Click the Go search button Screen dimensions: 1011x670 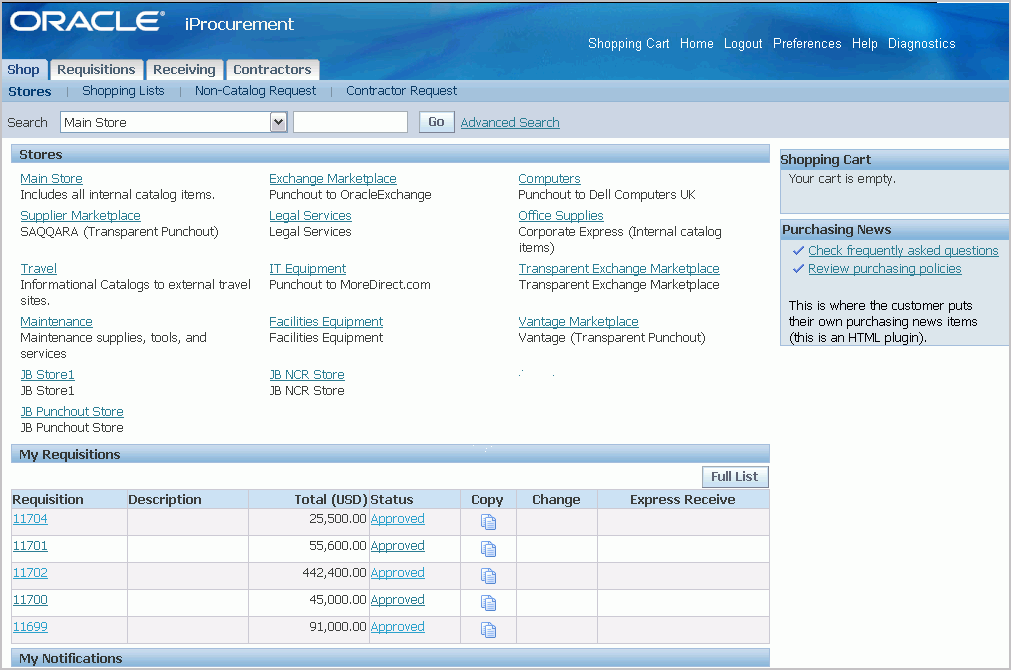point(436,122)
